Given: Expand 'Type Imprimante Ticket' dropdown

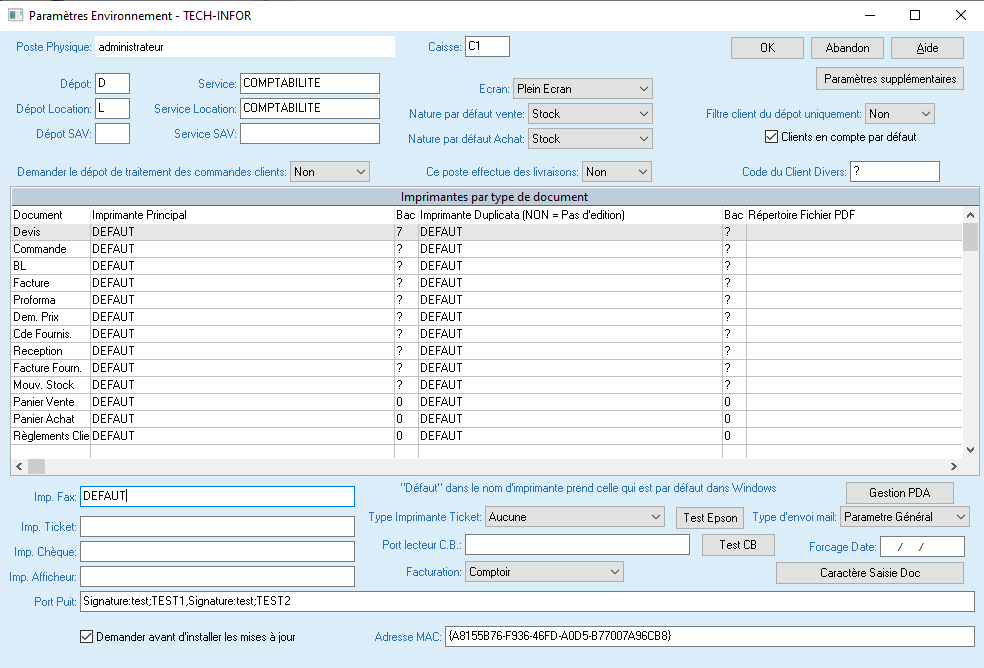Looking at the screenshot, I should (x=575, y=517).
